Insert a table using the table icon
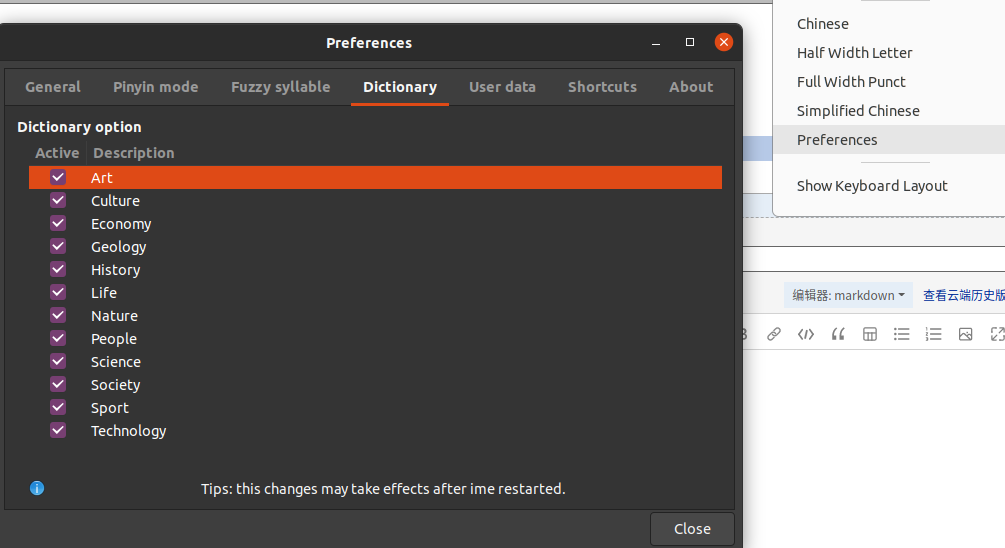The width and height of the screenshot is (1005, 548). pos(870,334)
